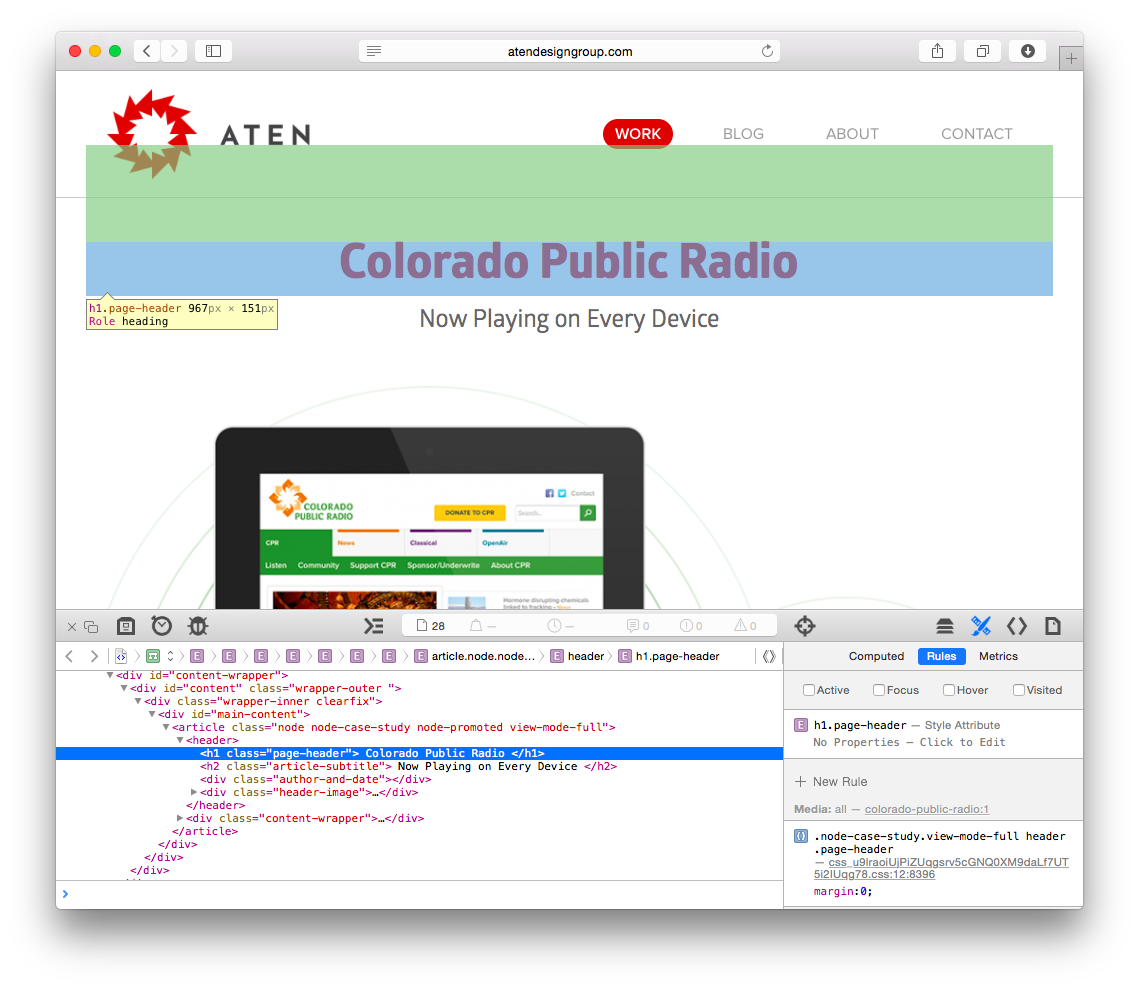Open the Debugger bug icon panel
The image size is (1139, 989).
198,626
